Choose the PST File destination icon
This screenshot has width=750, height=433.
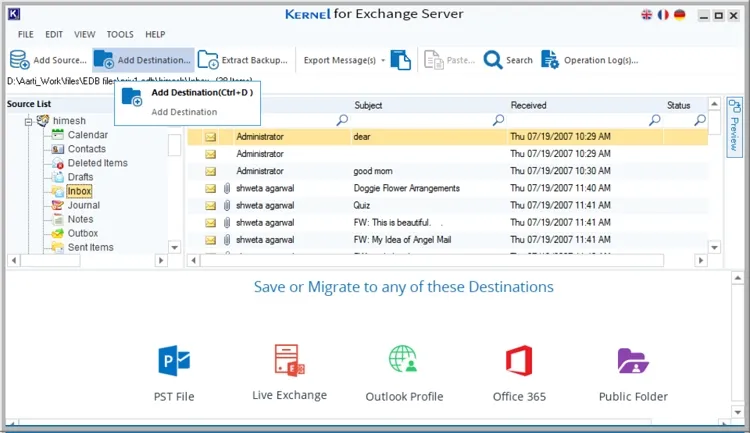174,360
